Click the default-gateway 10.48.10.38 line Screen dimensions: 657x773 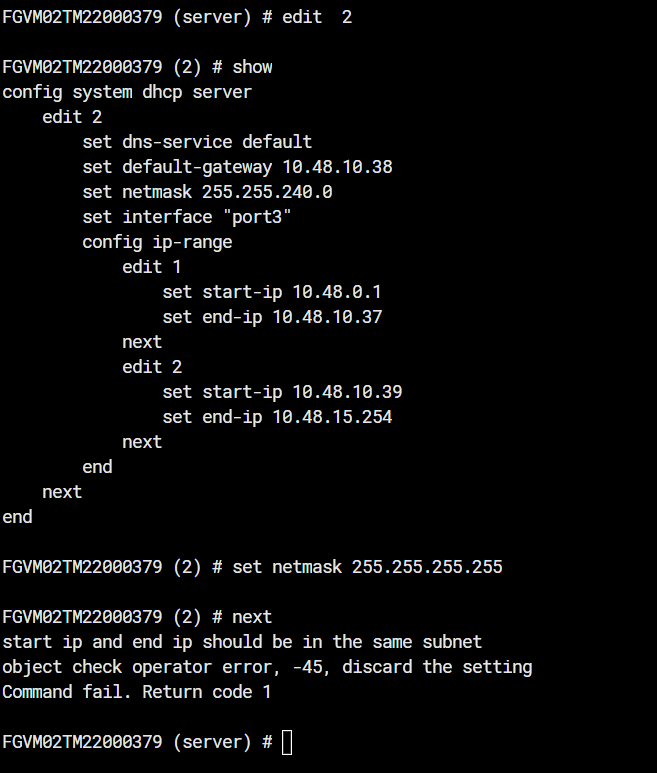tap(237, 167)
